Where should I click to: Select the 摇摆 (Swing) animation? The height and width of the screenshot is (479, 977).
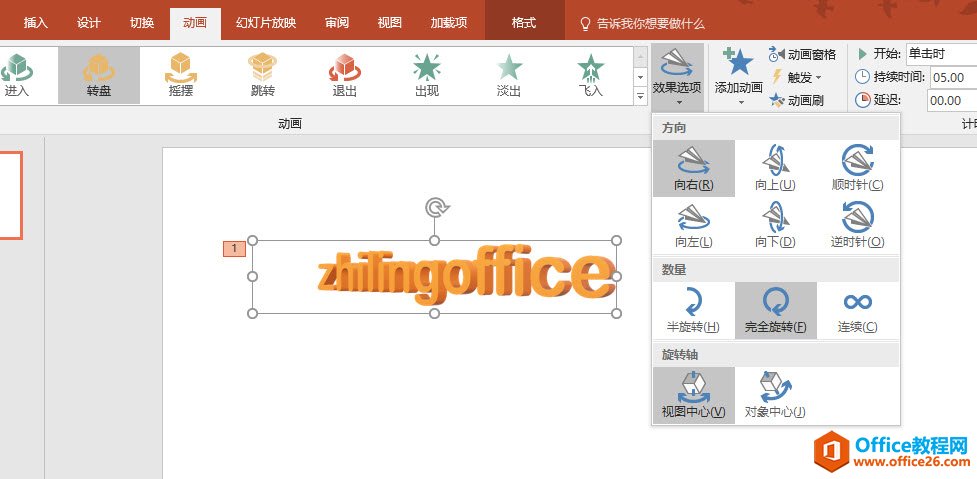(x=181, y=75)
